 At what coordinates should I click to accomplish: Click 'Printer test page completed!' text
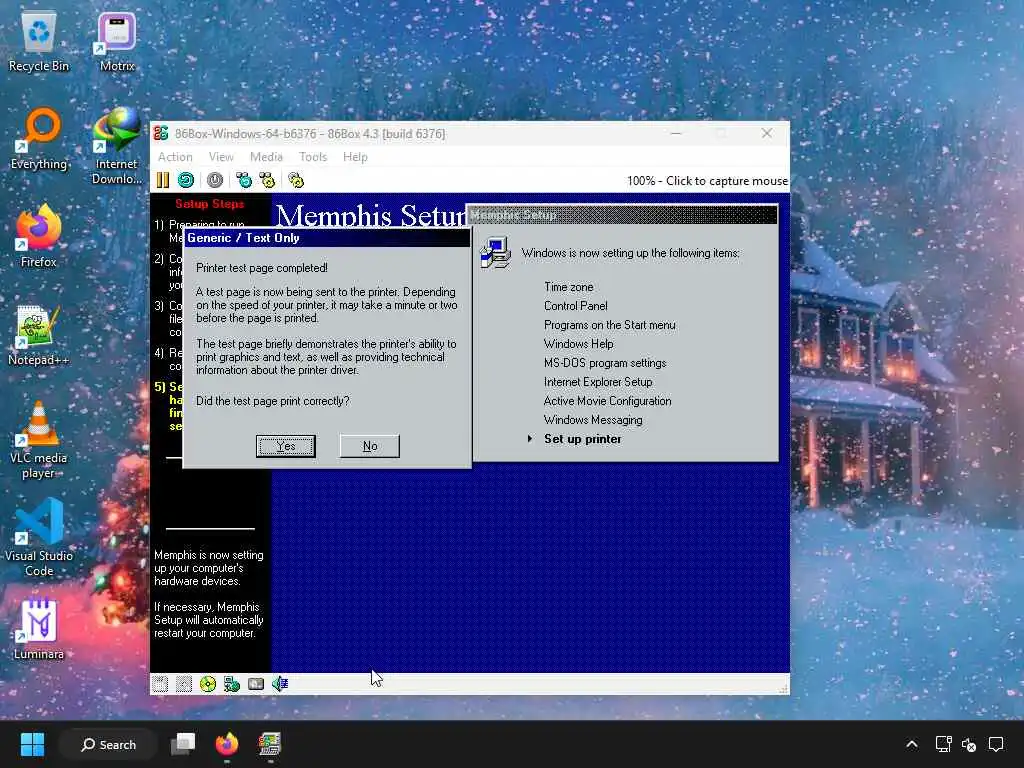tap(262, 268)
